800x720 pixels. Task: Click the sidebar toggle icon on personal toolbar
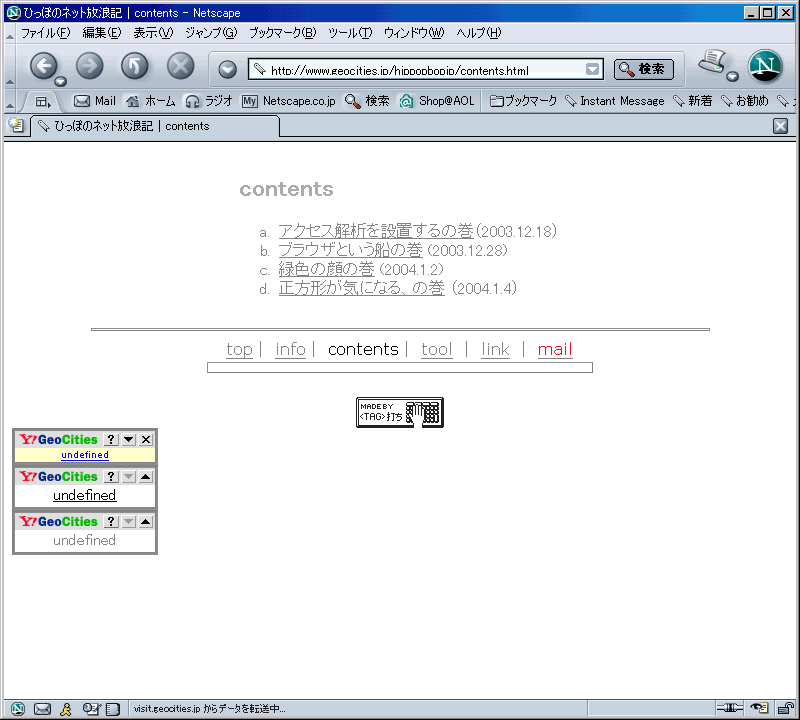(43, 102)
